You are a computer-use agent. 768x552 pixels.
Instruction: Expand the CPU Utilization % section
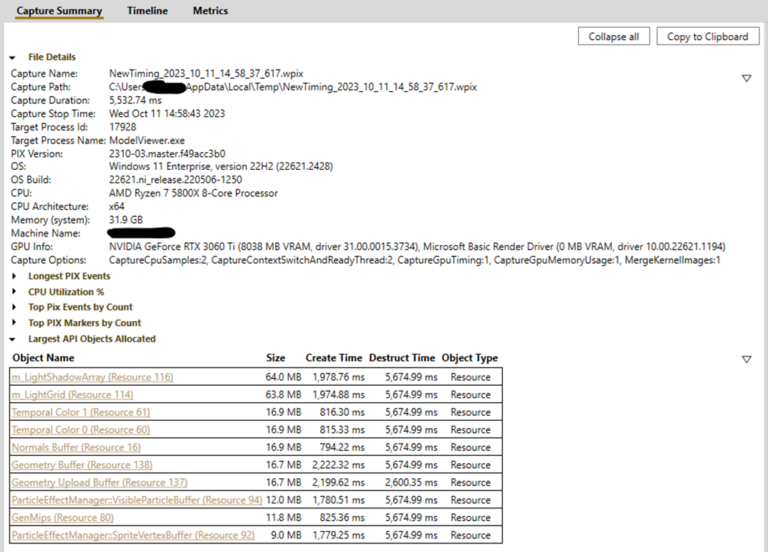pyautogui.click(x=14, y=292)
